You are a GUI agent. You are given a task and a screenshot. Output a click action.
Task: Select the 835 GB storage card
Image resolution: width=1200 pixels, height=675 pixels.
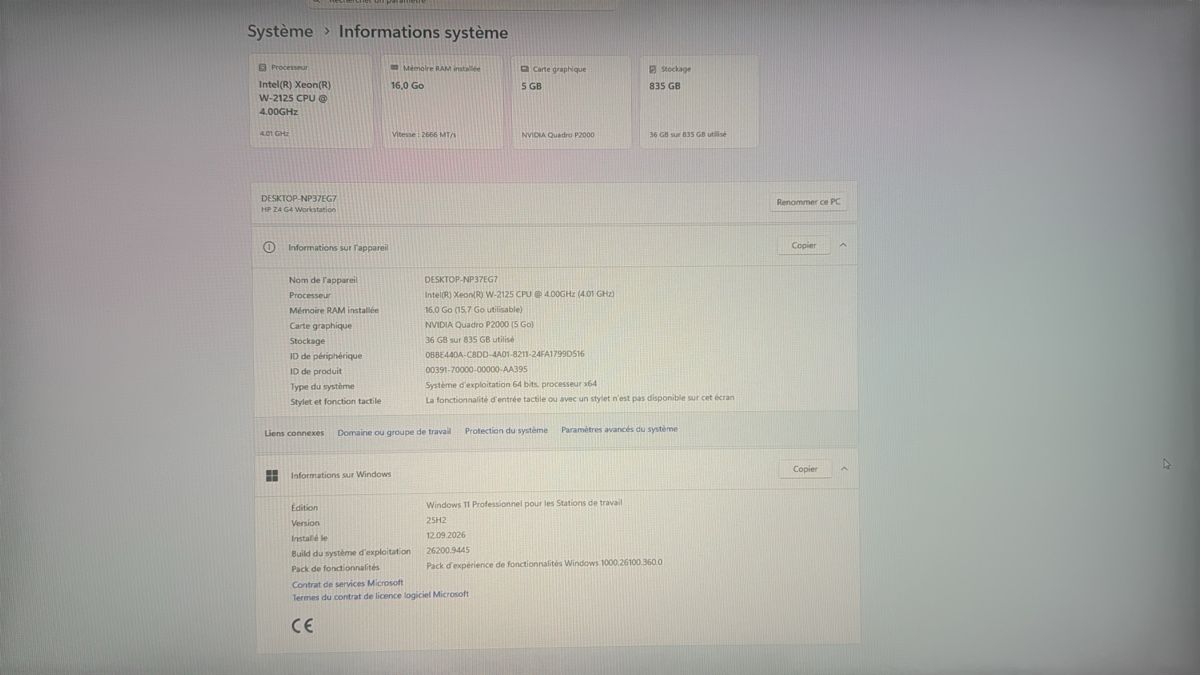pos(699,102)
